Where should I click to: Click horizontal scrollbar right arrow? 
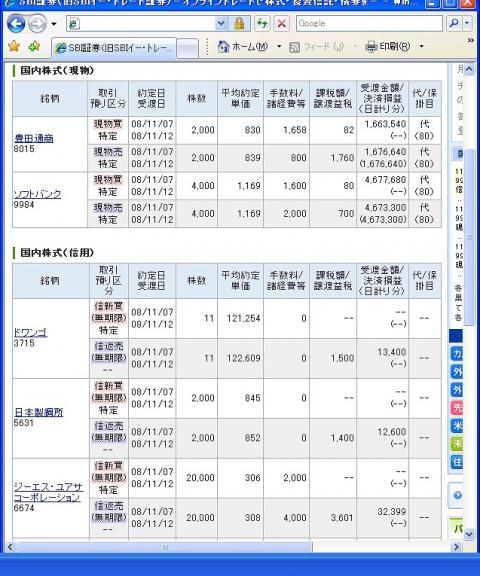456,547
